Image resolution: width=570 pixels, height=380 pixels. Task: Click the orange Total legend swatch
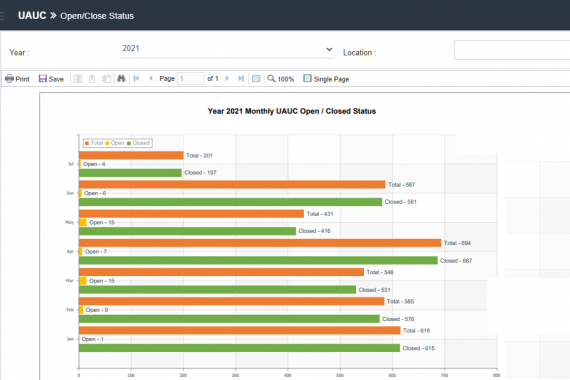coord(87,143)
